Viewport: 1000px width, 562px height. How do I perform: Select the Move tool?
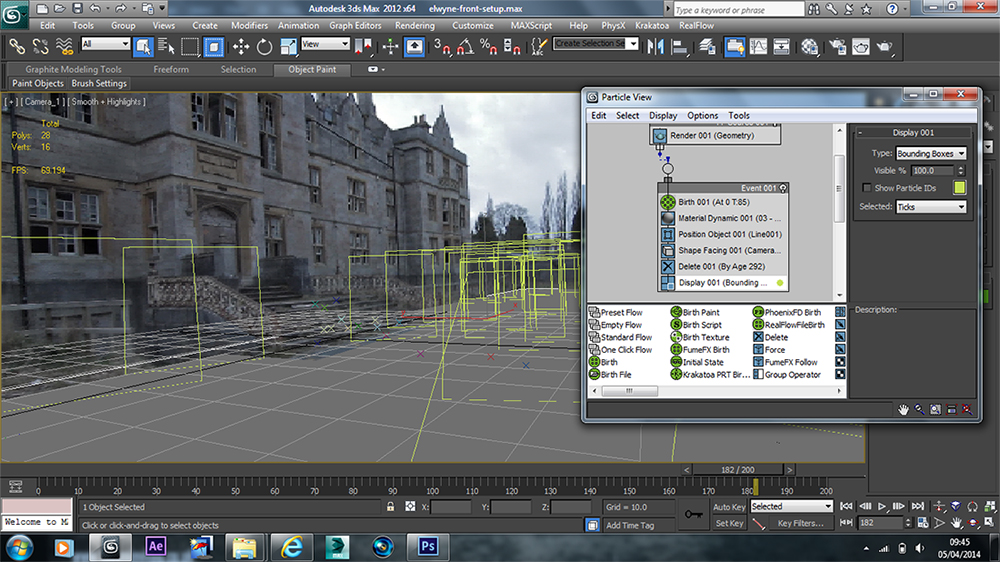coord(240,46)
